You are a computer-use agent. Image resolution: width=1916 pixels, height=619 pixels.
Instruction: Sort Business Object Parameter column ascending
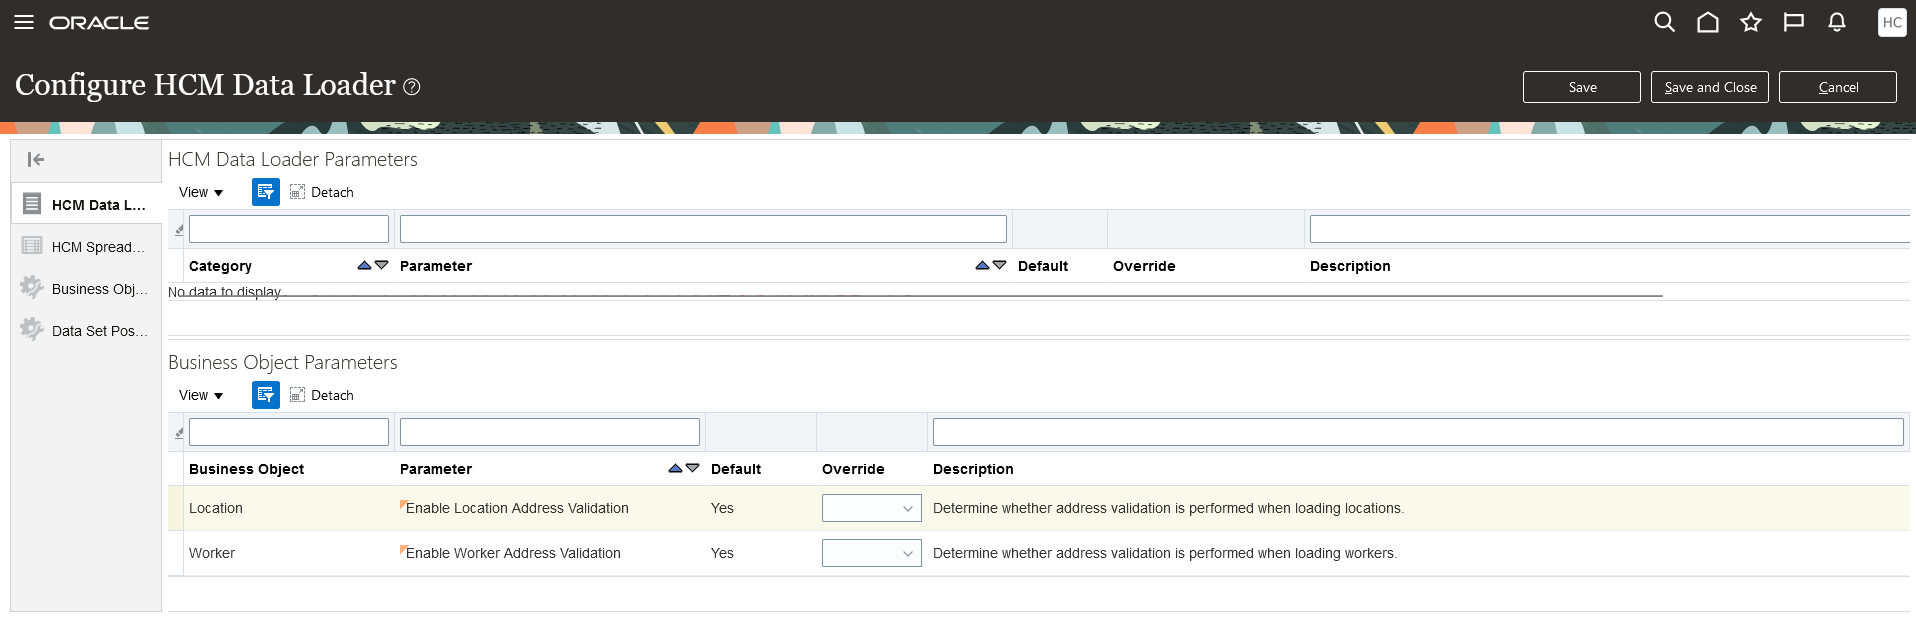(x=675, y=468)
